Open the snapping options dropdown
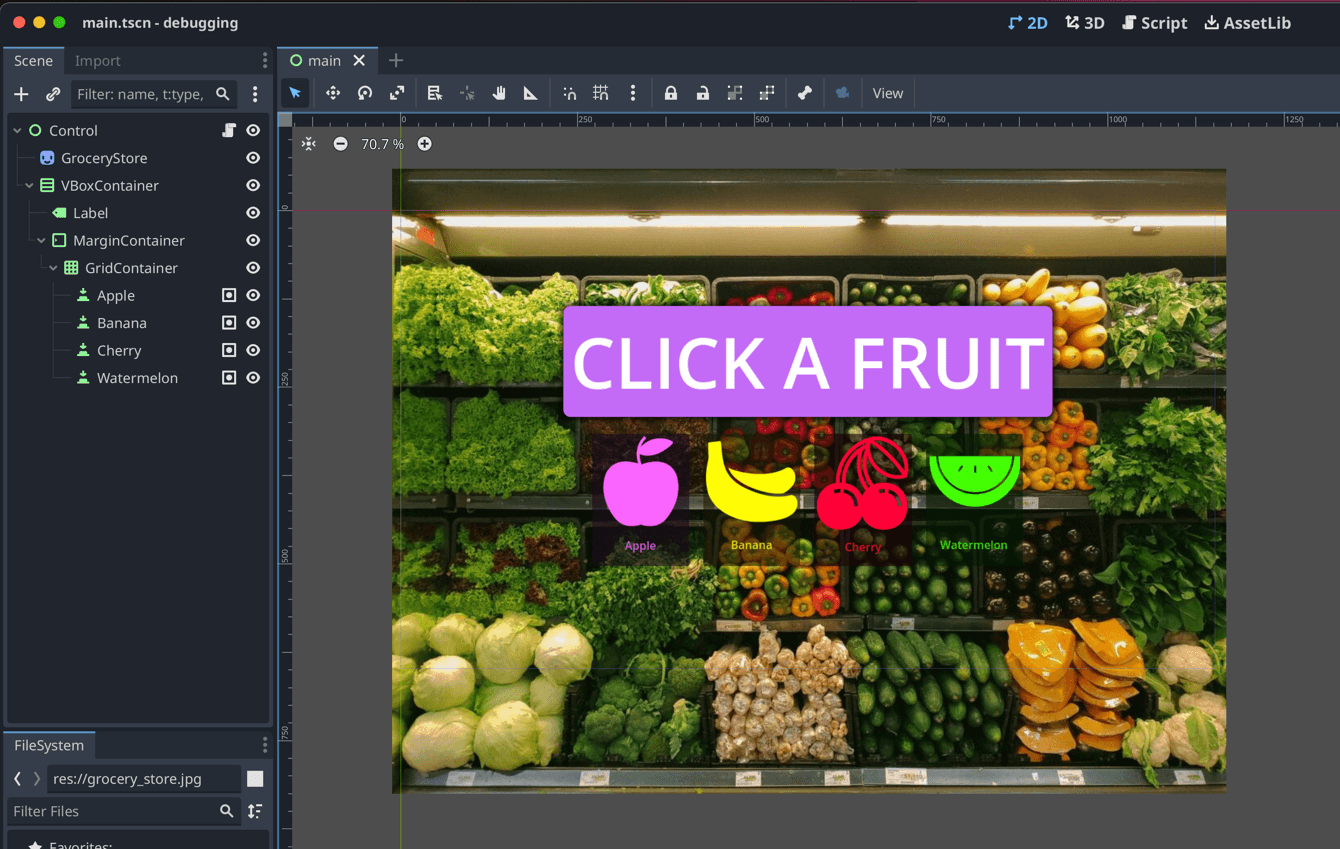Screen dimensions: 1340x849 point(633,92)
